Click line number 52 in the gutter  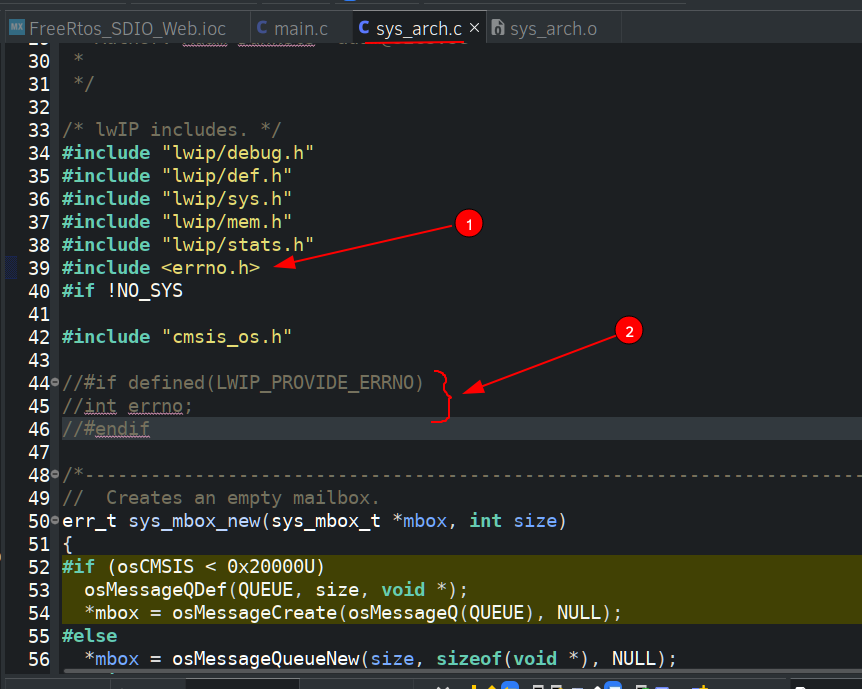coord(38,567)
